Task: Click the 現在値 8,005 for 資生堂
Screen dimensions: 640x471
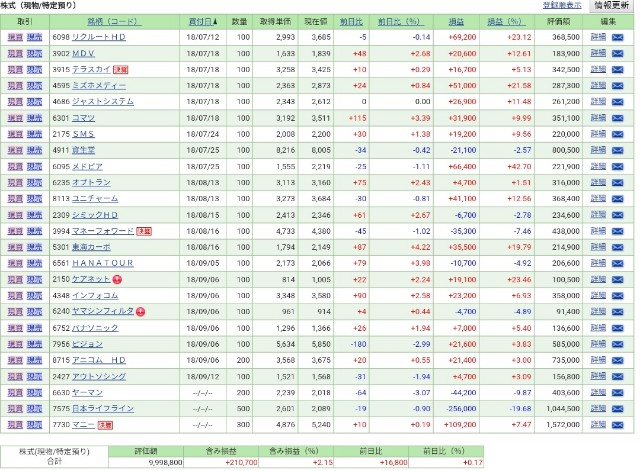Action: [321, 150]
